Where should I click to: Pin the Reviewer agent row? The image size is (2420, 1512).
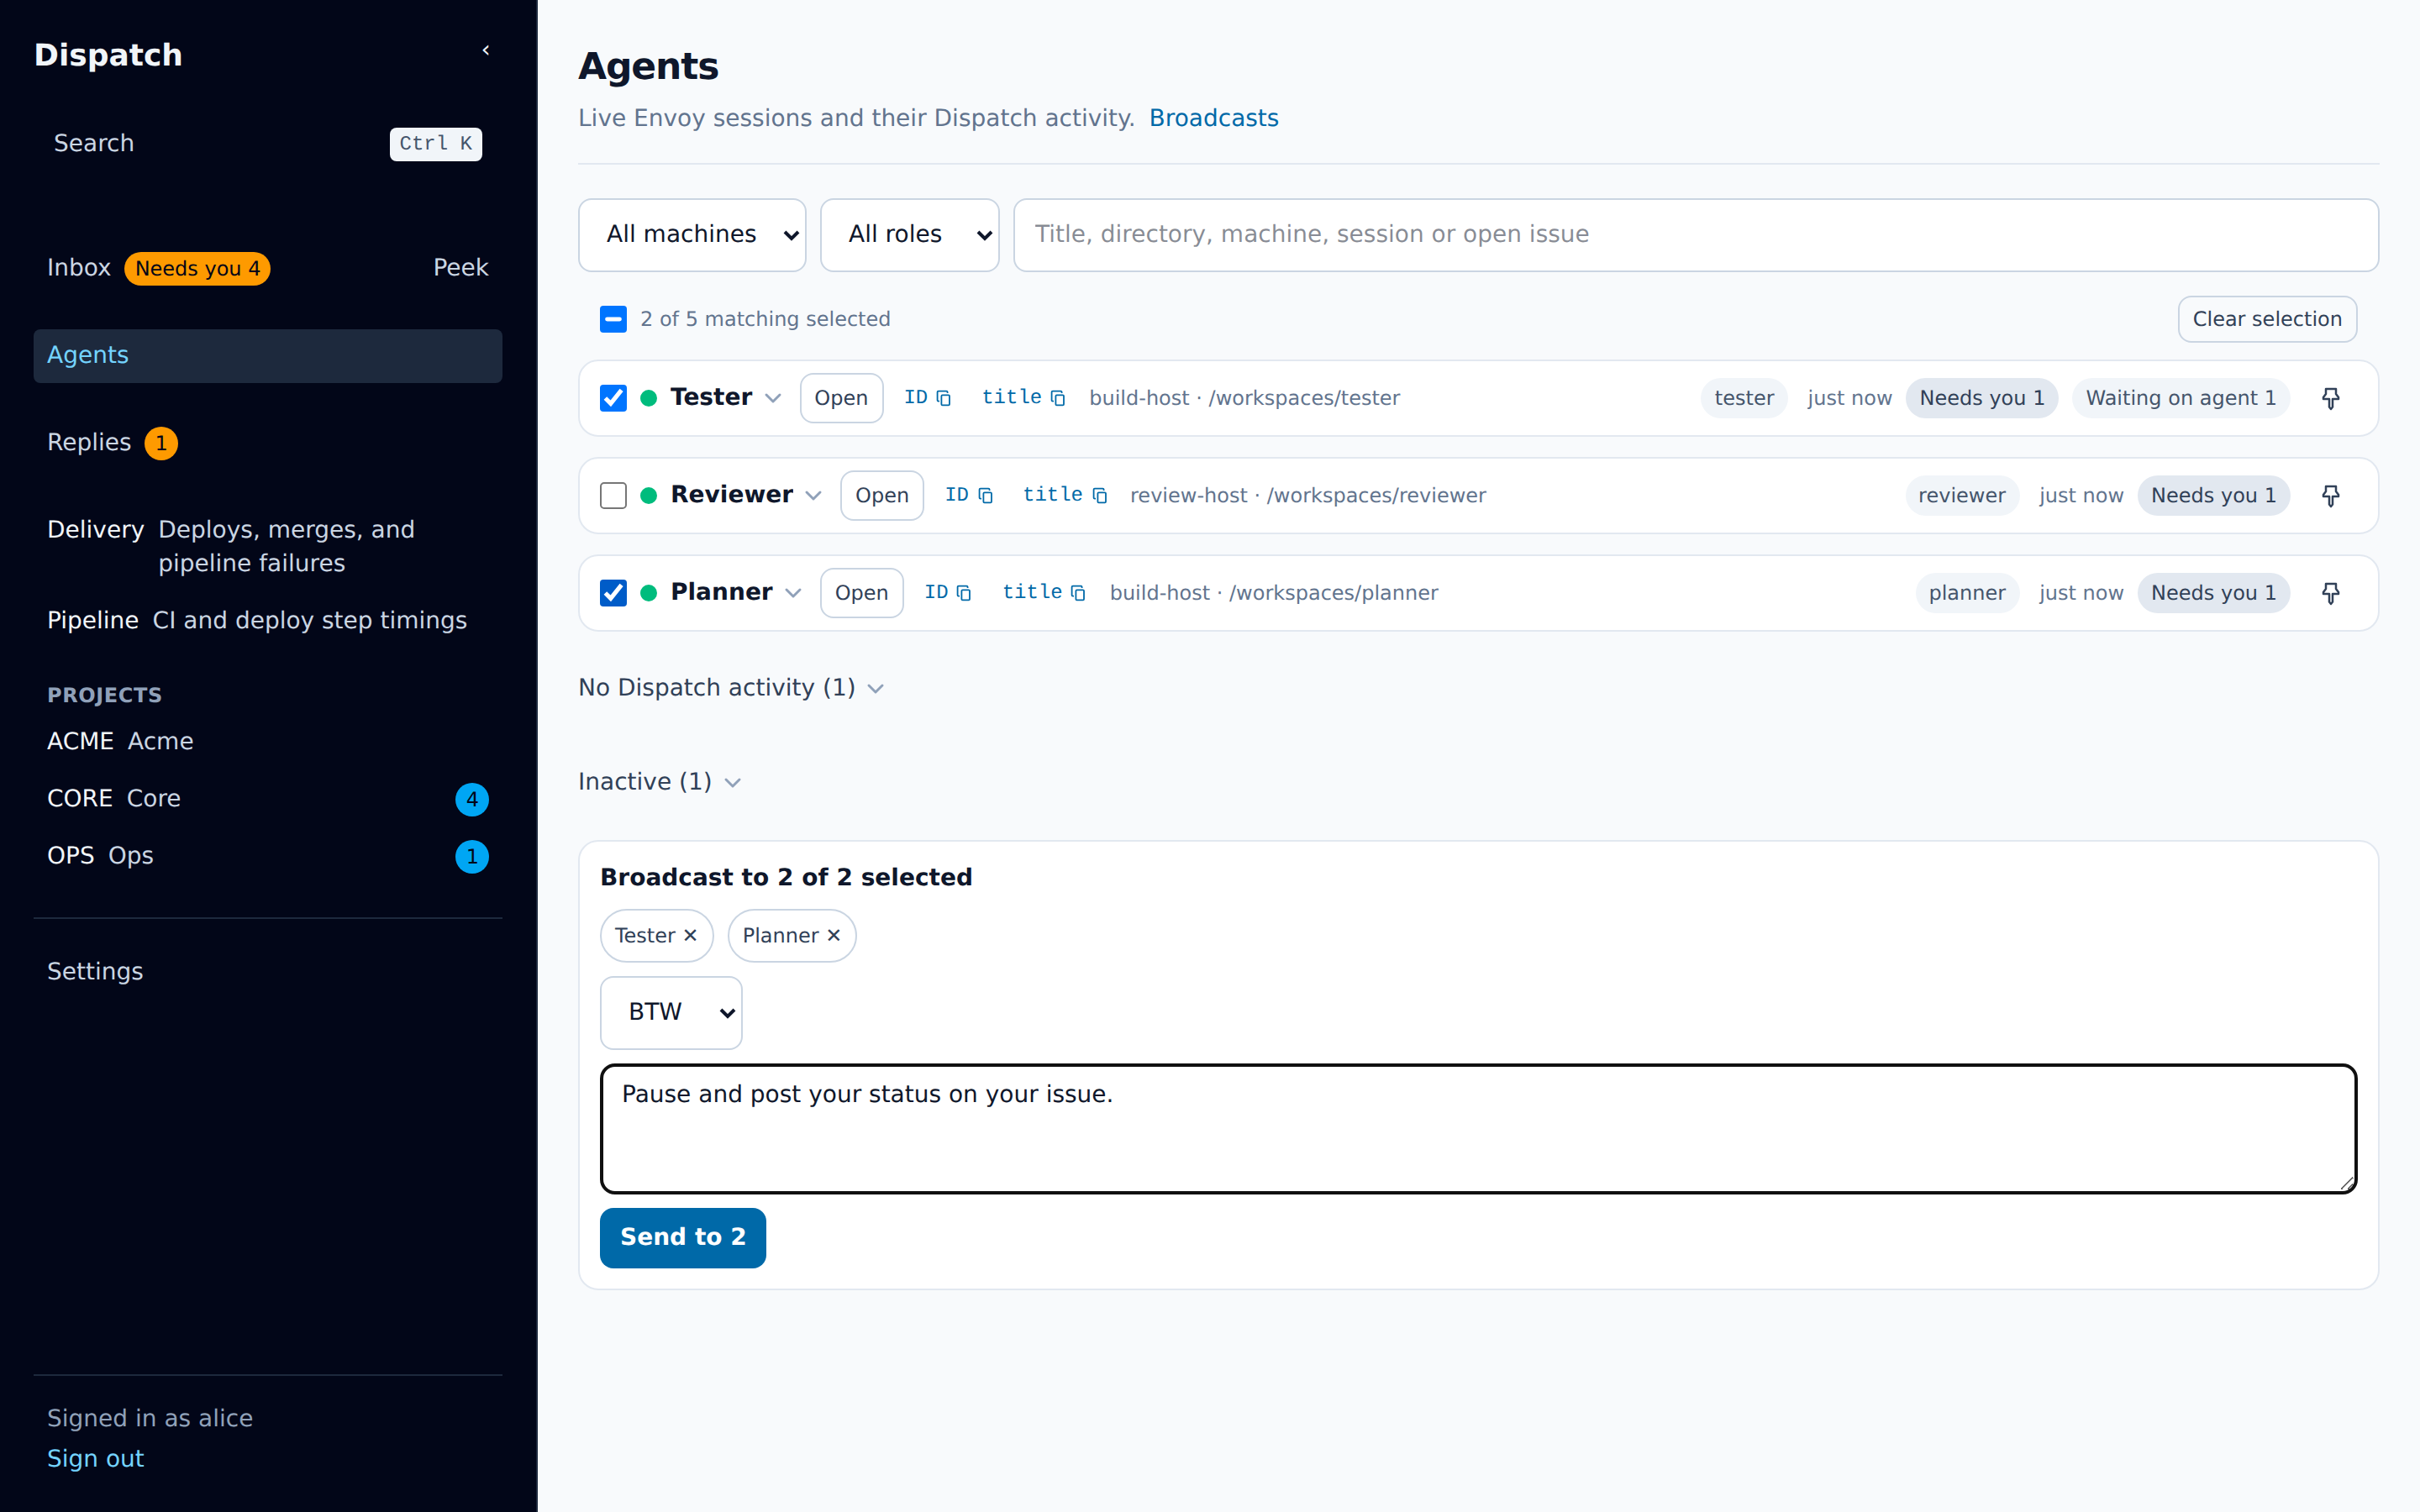click(2330, 495)
